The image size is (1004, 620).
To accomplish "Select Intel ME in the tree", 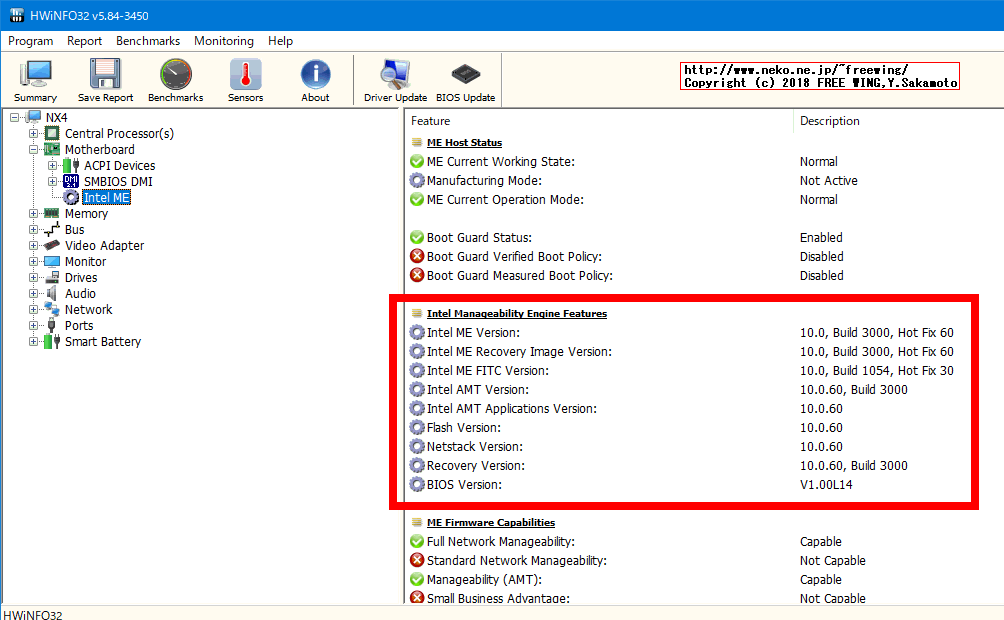I will pyautogui.click(x=106, y=198).
